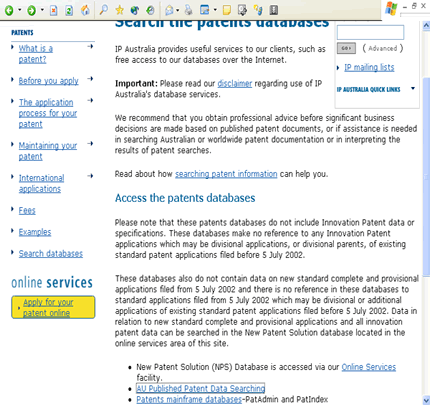Click the green Back arrow button
430x406 pixels.
9,11
